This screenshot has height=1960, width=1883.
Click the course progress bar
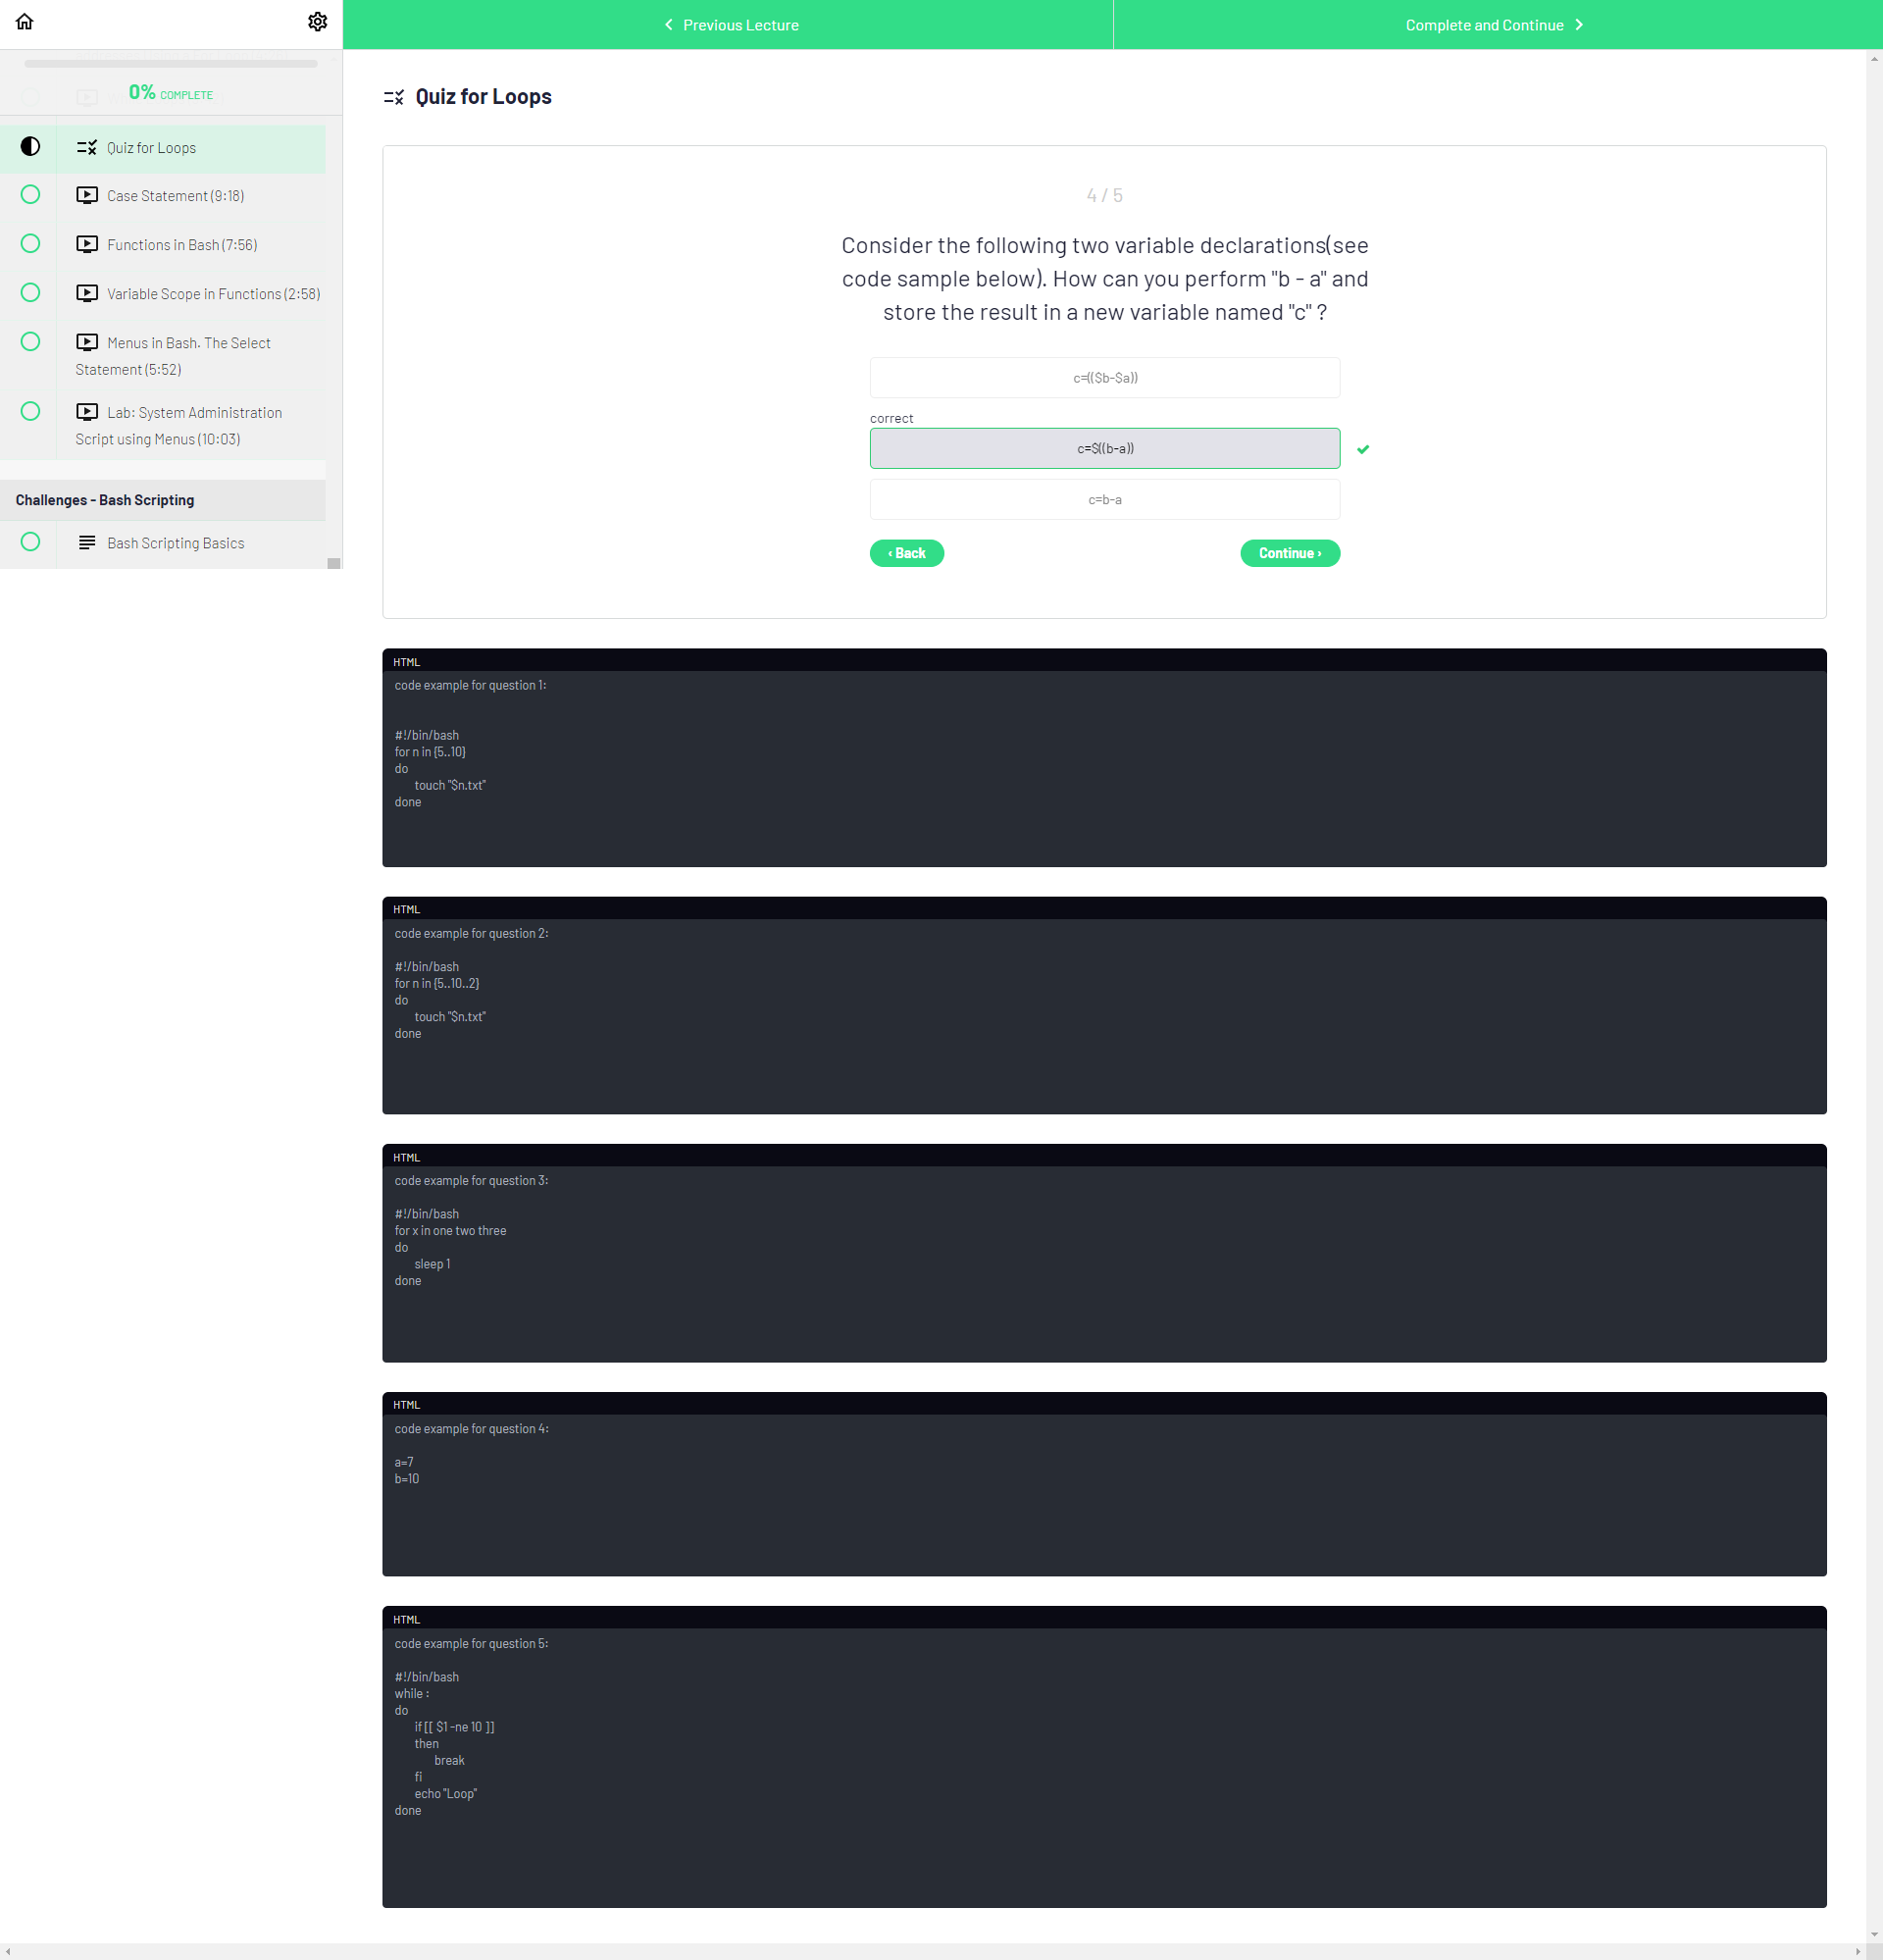(170, 64)
